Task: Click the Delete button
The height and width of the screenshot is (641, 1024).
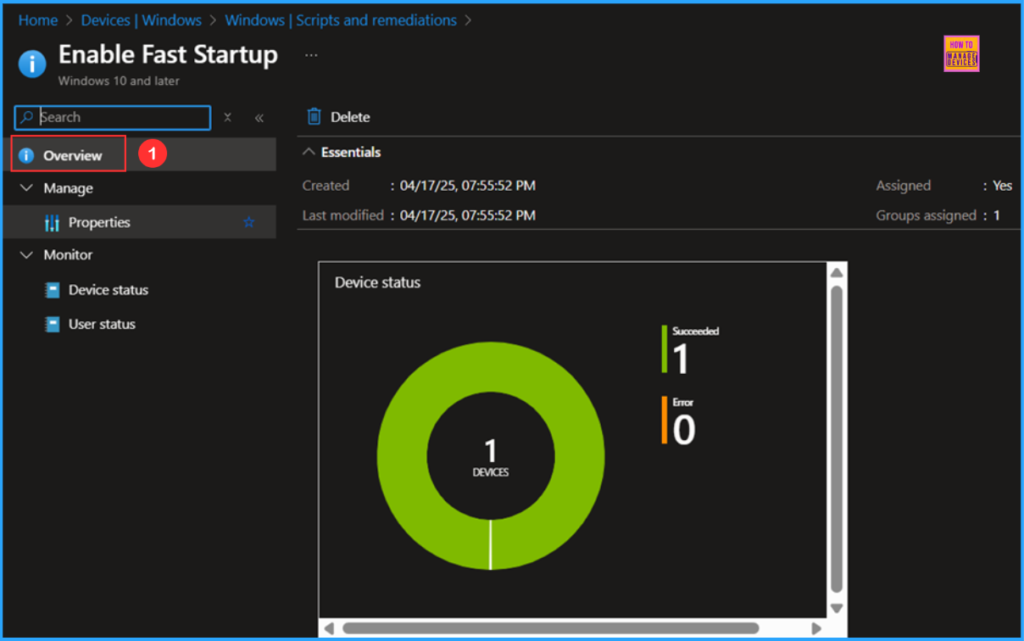Action: [338, 117]
